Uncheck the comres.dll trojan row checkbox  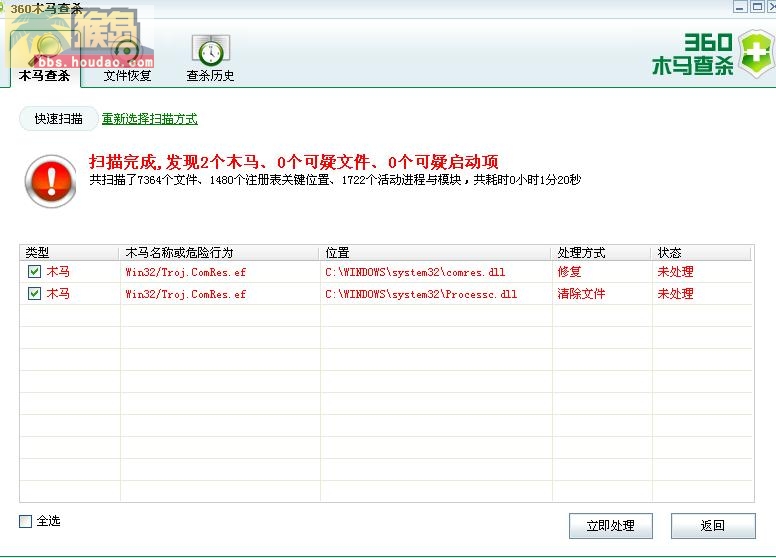(34, 272)
